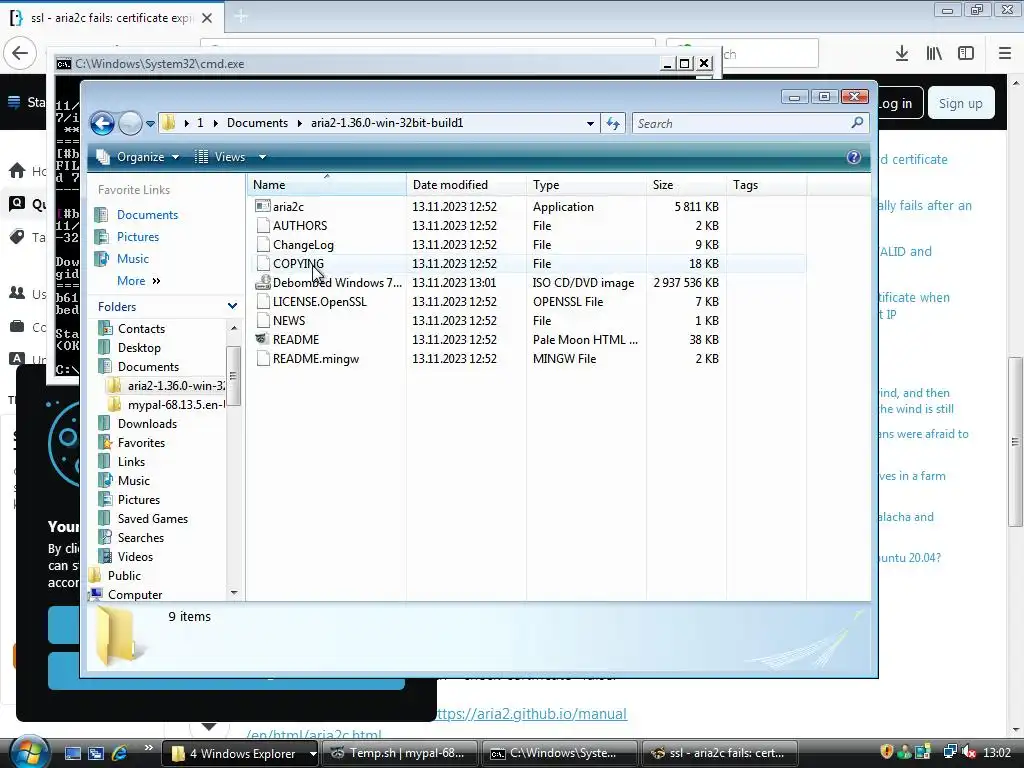
Task: Open aria2.github.io manual link
Action: click(530, 714)
